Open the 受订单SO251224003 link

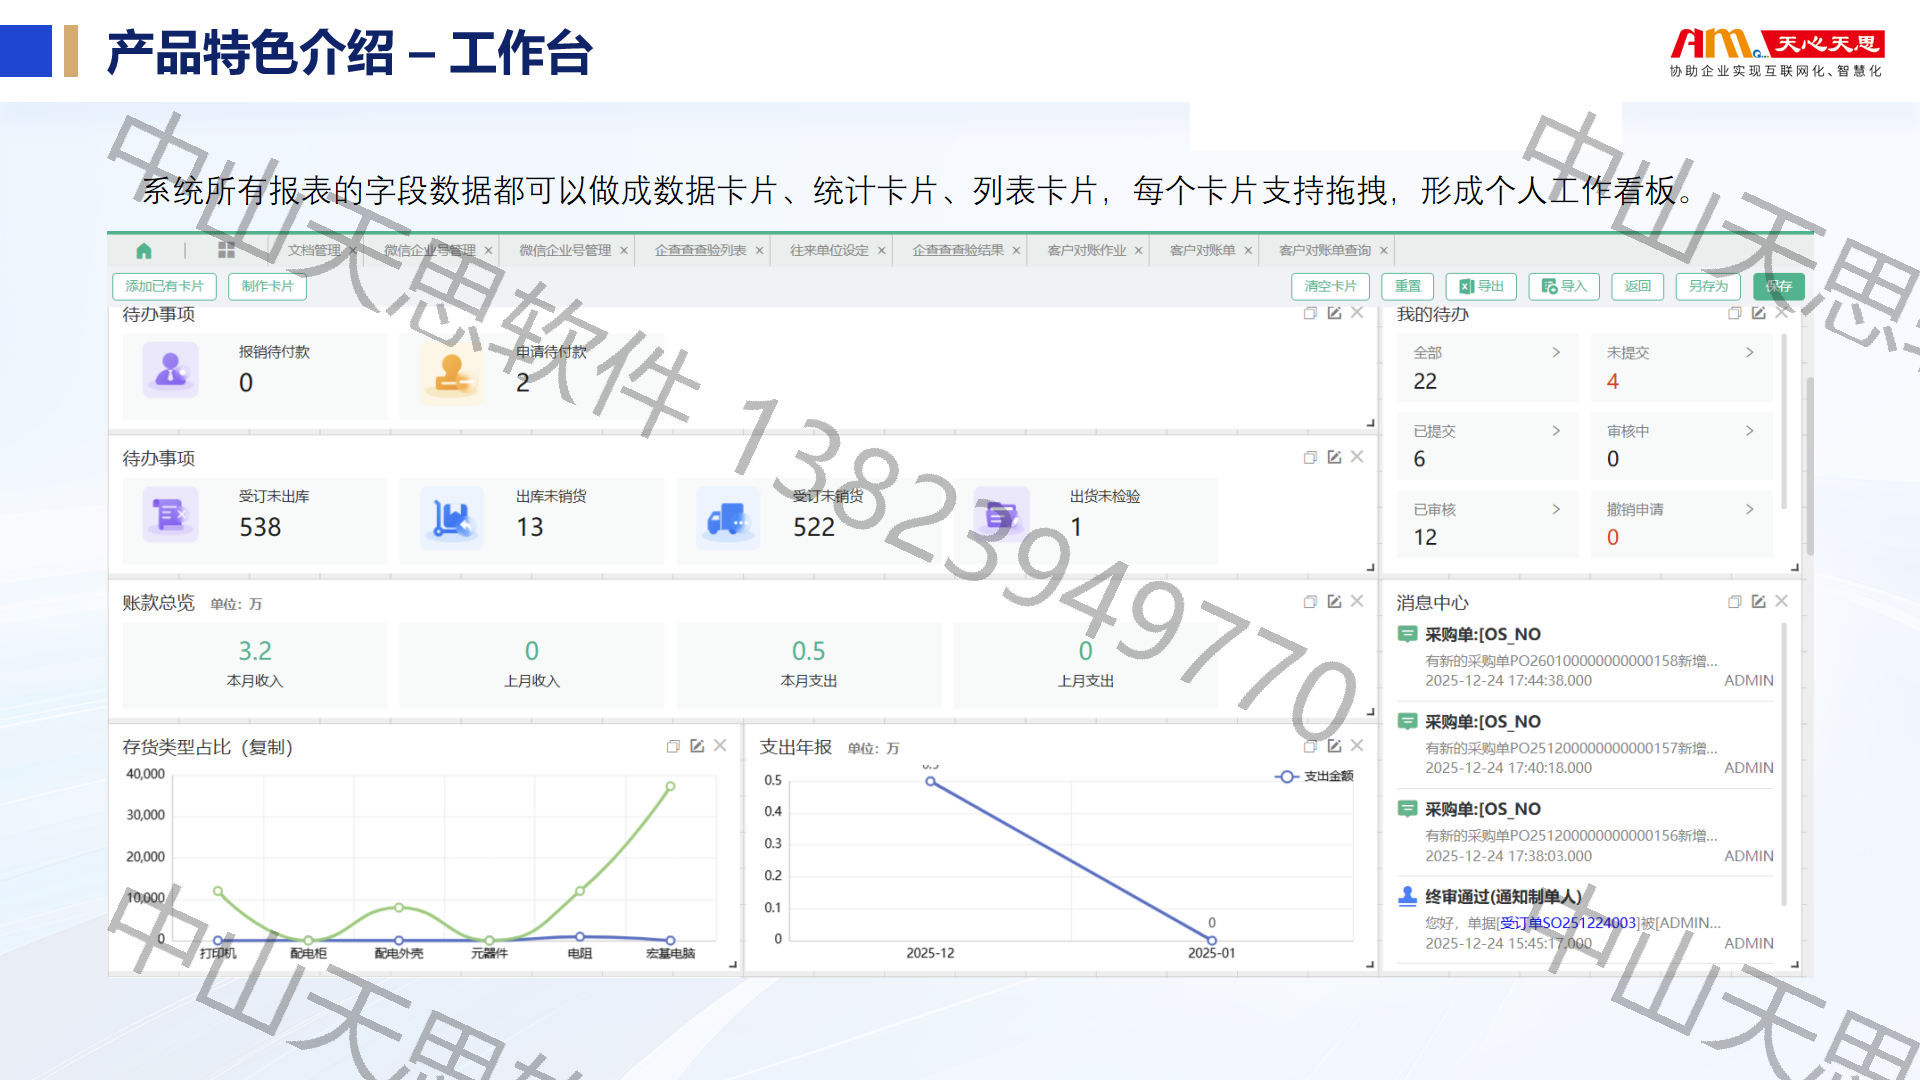[1569, 923]
